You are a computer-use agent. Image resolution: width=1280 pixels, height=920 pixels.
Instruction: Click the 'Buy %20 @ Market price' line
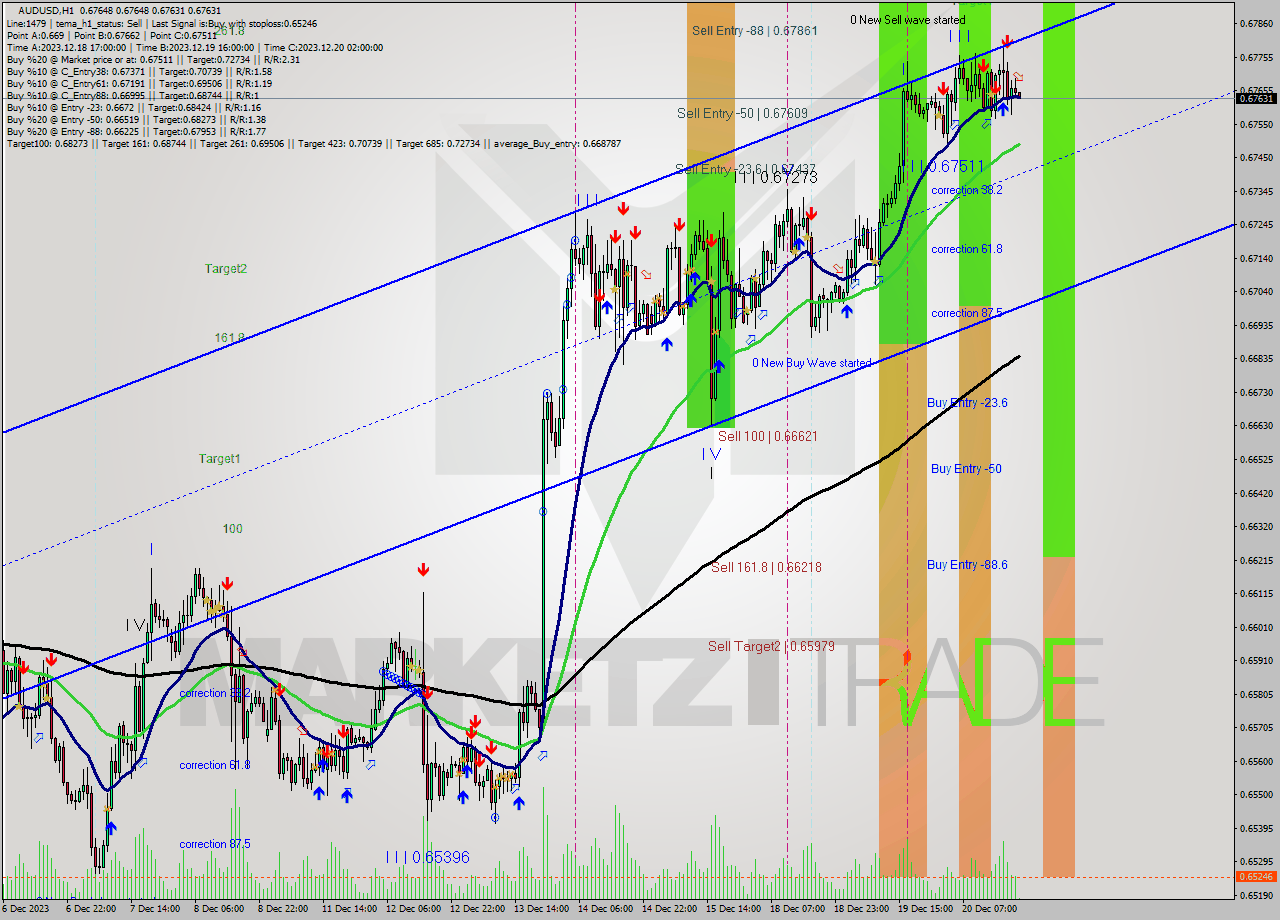pos(153,59)
